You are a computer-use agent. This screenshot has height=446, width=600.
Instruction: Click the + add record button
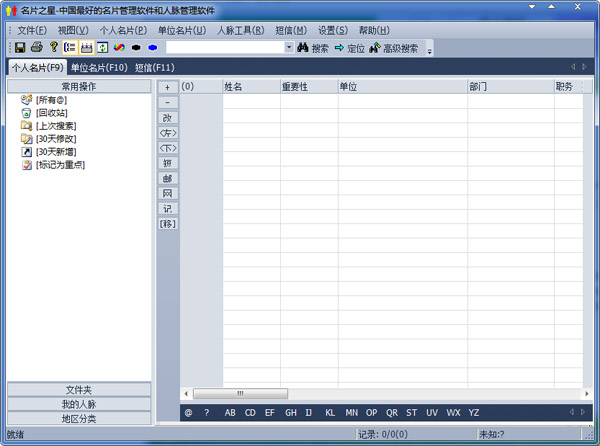click(x=168, y=87)
